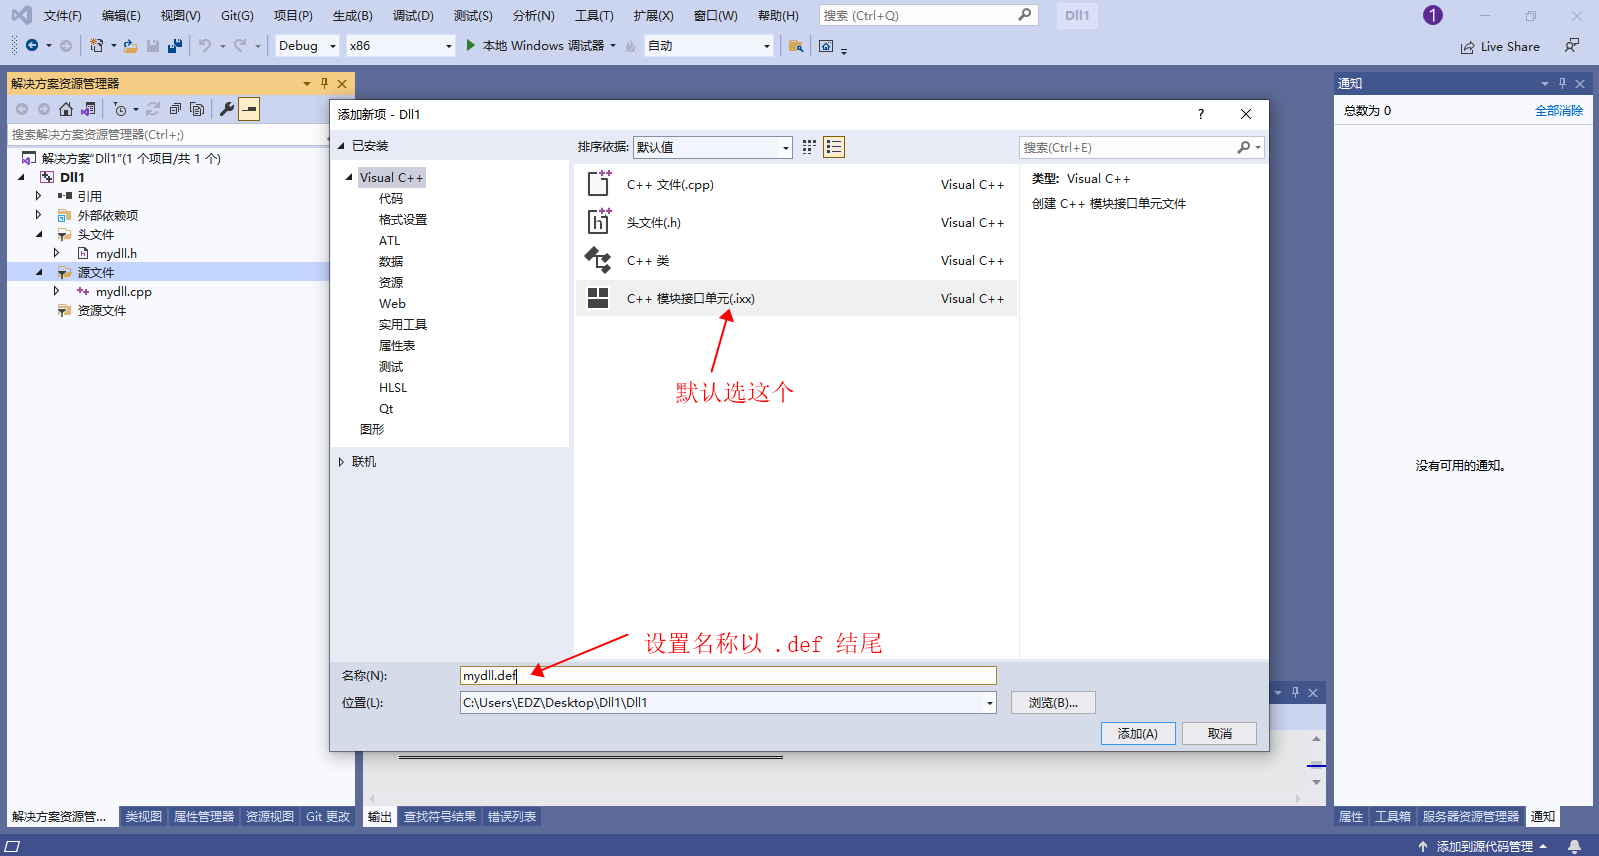Switch to the 工具箱 tab
This screenshot has width=1599, height=856.
[1393, 817]
